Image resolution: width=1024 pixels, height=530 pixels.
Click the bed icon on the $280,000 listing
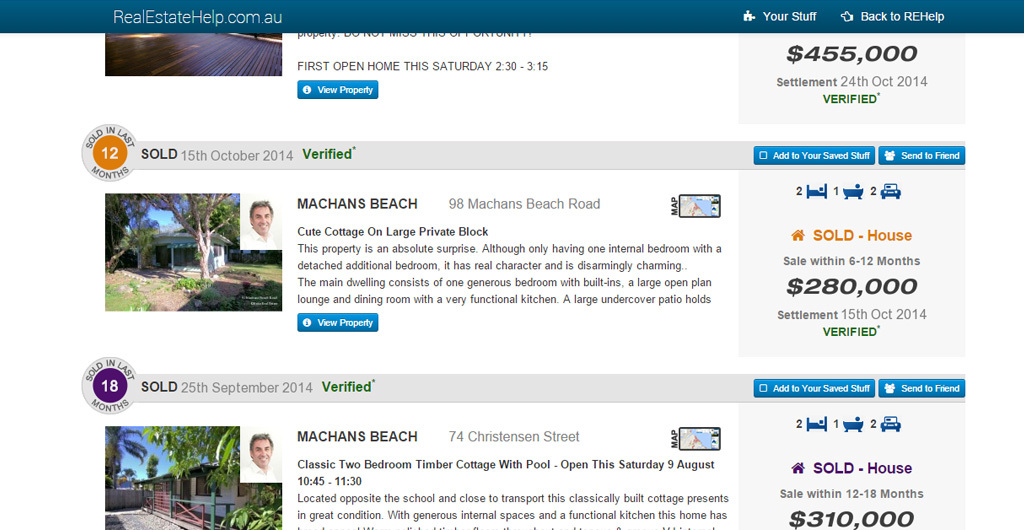[816, 192]
